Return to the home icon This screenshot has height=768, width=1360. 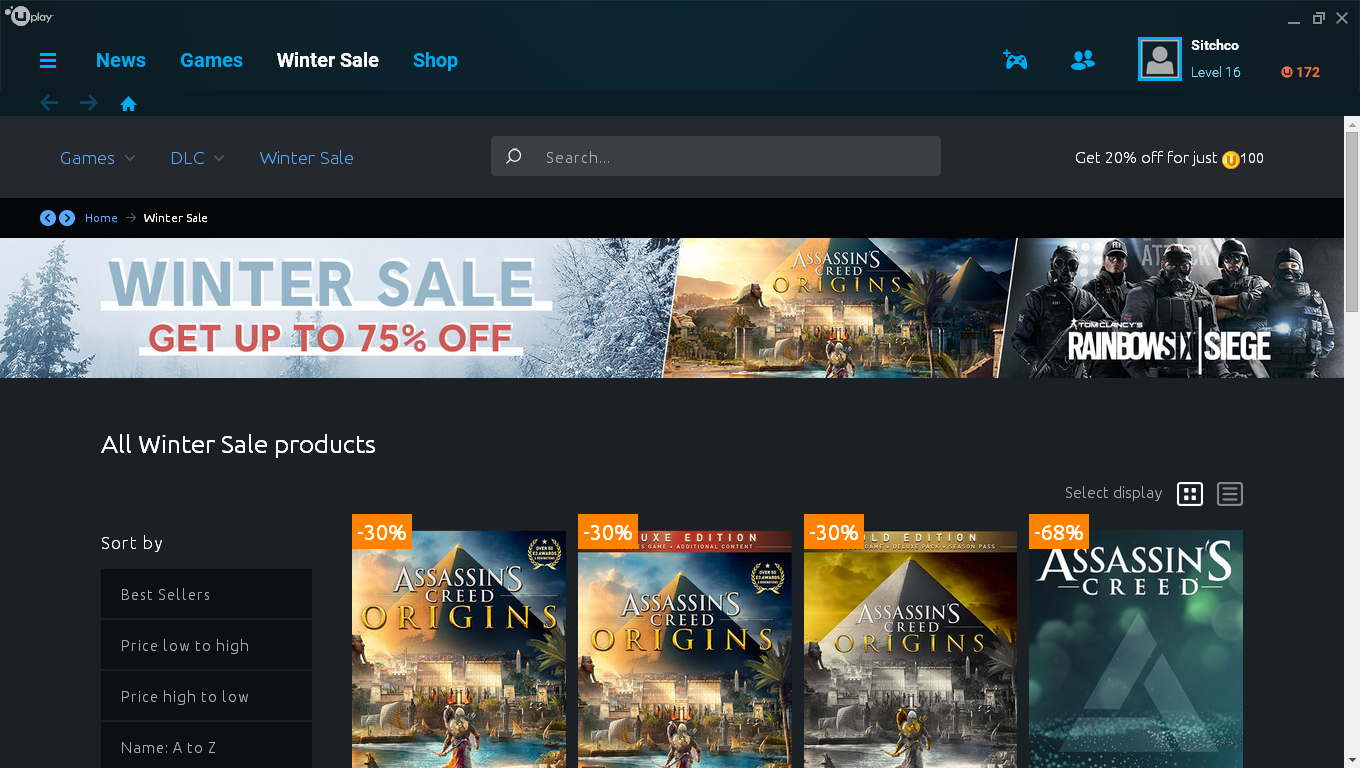tap(128, 104)
